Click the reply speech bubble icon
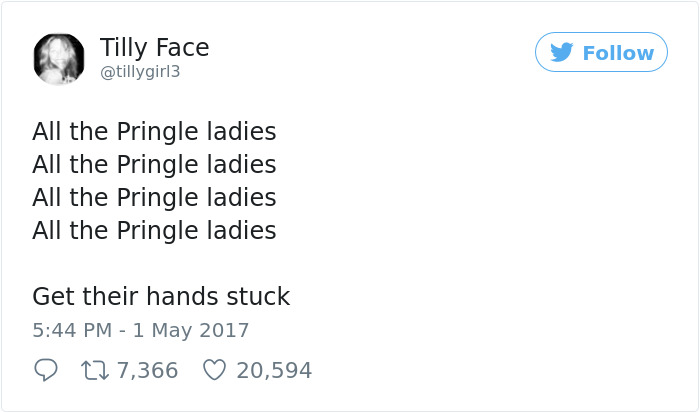 45,370
